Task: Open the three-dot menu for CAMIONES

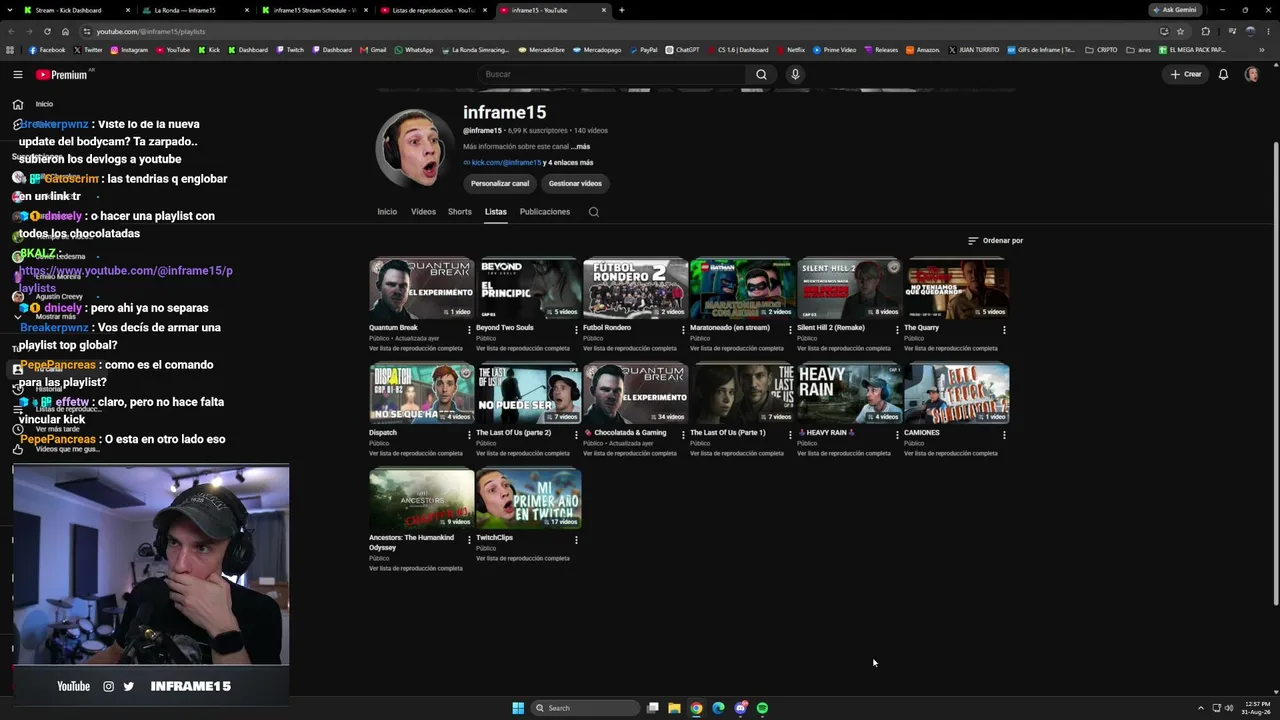Action: tap(1004, 435)
